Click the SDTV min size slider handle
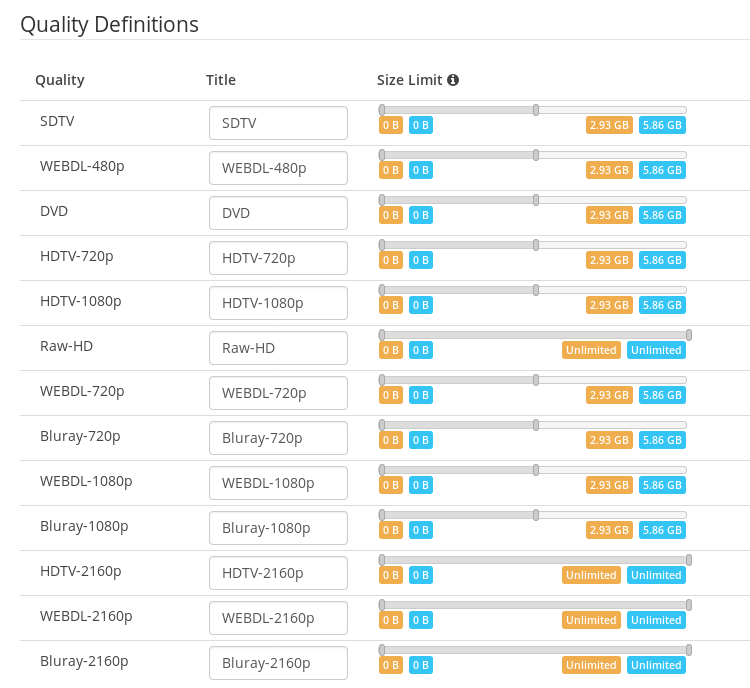750x688 pixels. point(382,110)
